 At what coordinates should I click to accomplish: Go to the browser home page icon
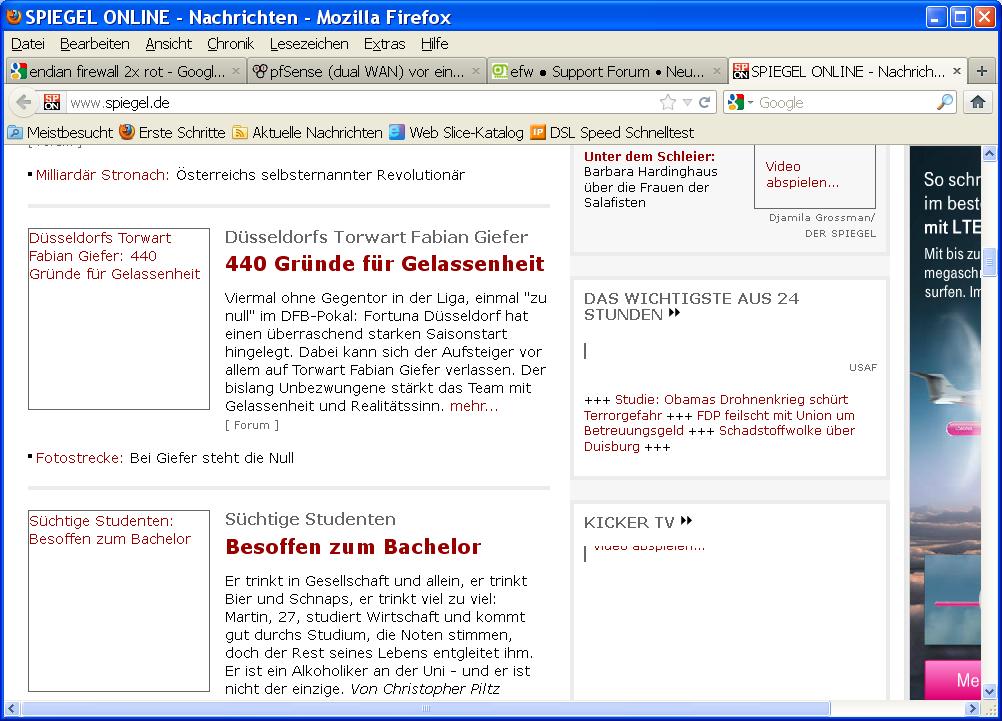978,102
